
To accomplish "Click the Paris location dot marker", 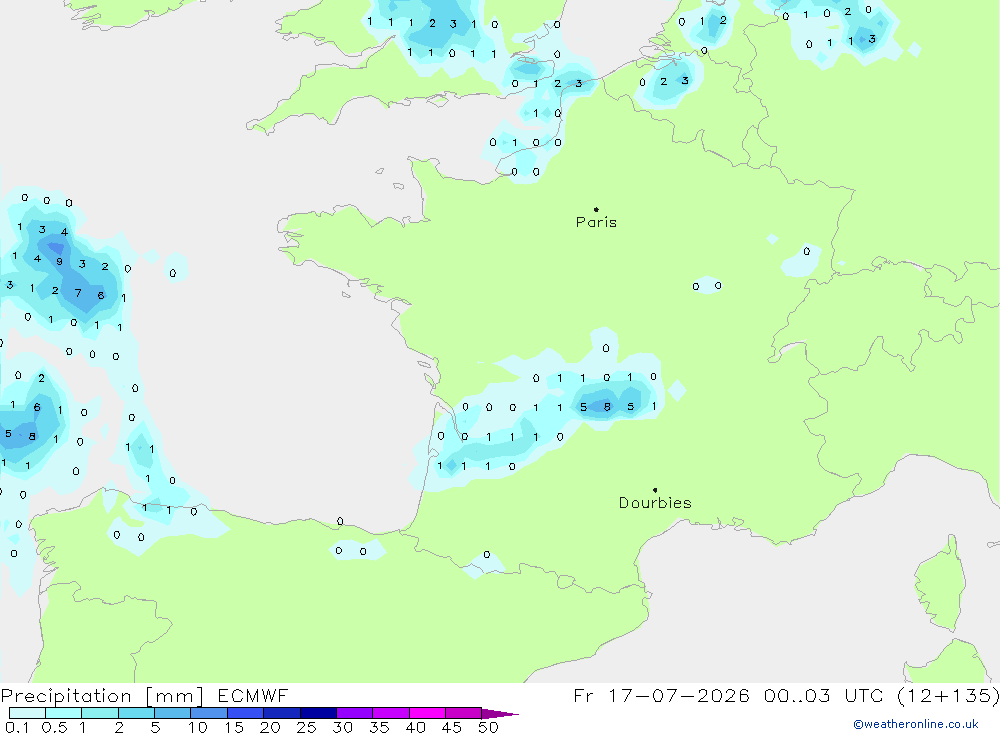I will [x=596, y=209].
